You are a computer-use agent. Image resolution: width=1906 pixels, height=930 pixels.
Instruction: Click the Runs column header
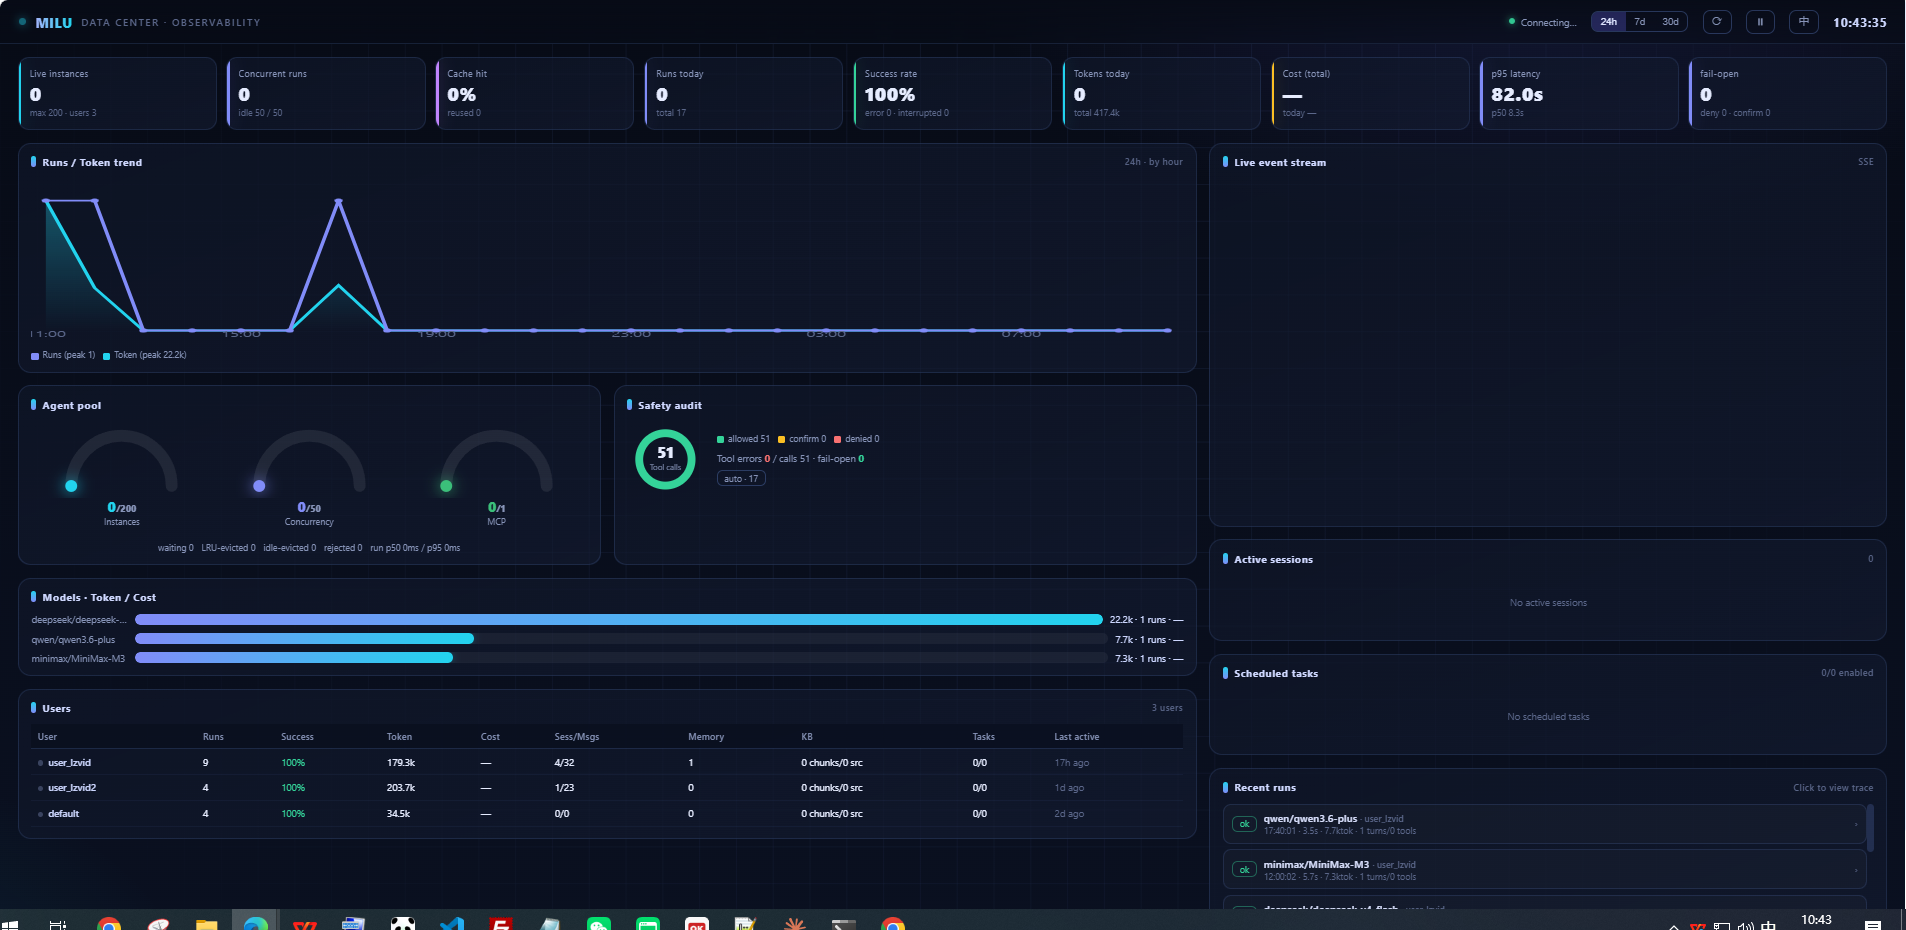pos(213,737)
